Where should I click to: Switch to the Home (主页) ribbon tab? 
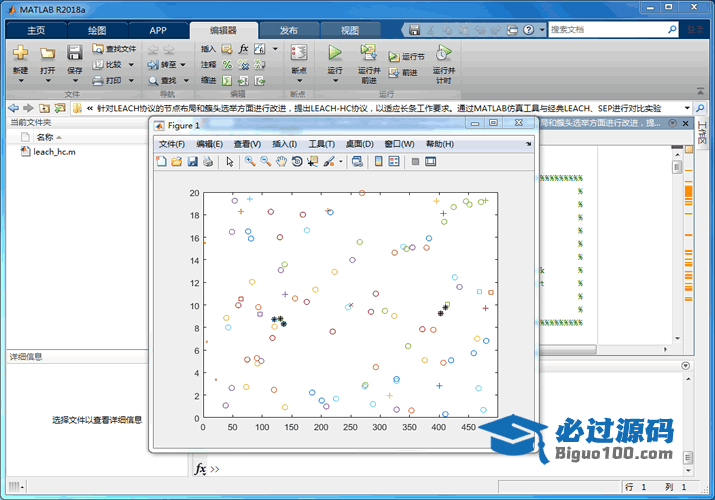(36, 31)
